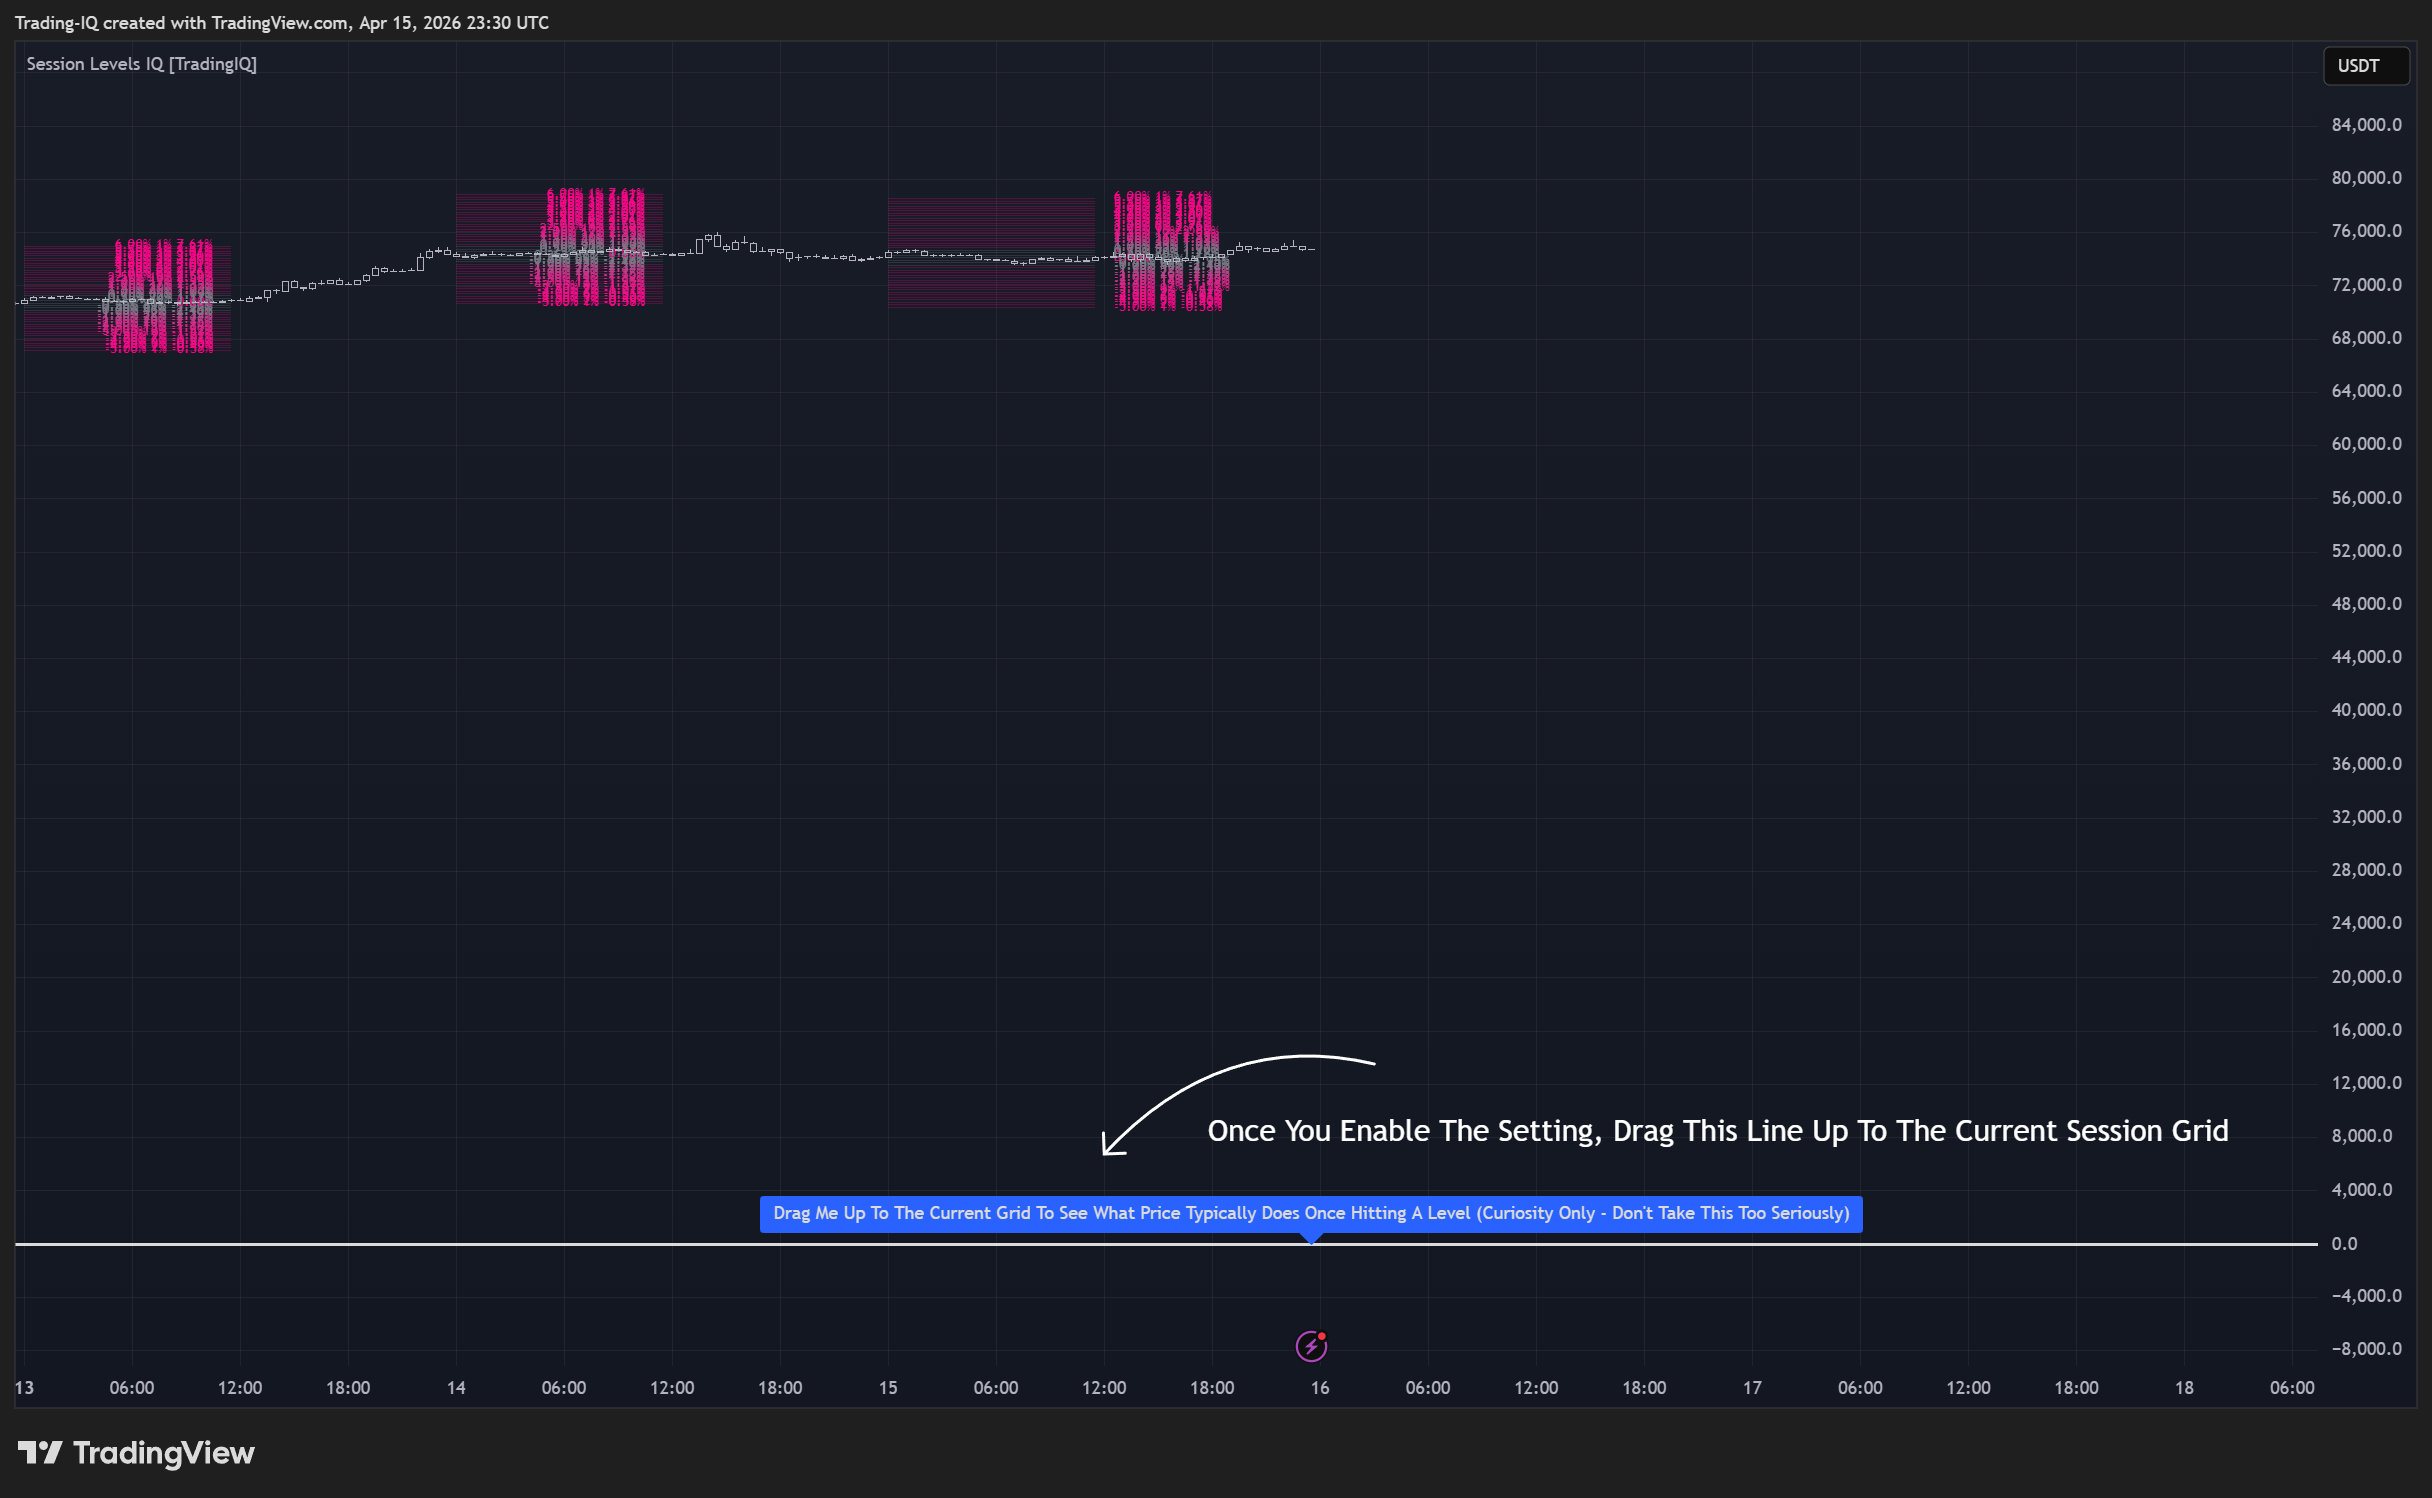Click the 60,000.0 price axis label
Image resolution: width=2432 pixels, height=1498 pixels.
tap(2366, 444)
